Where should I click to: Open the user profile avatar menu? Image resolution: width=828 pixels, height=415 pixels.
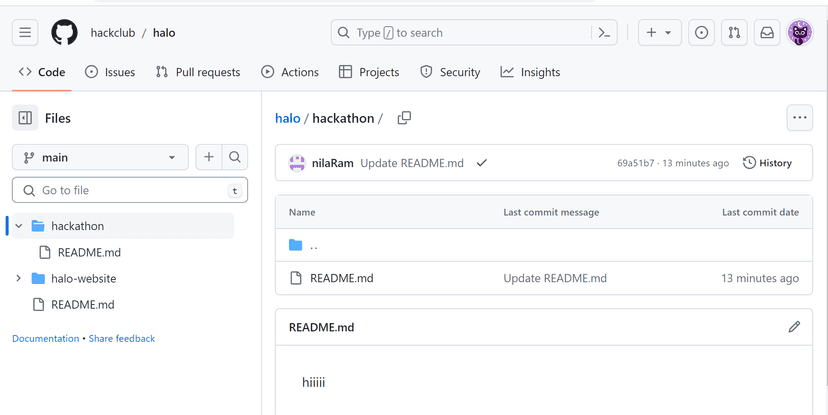click(x=800, y=33)
